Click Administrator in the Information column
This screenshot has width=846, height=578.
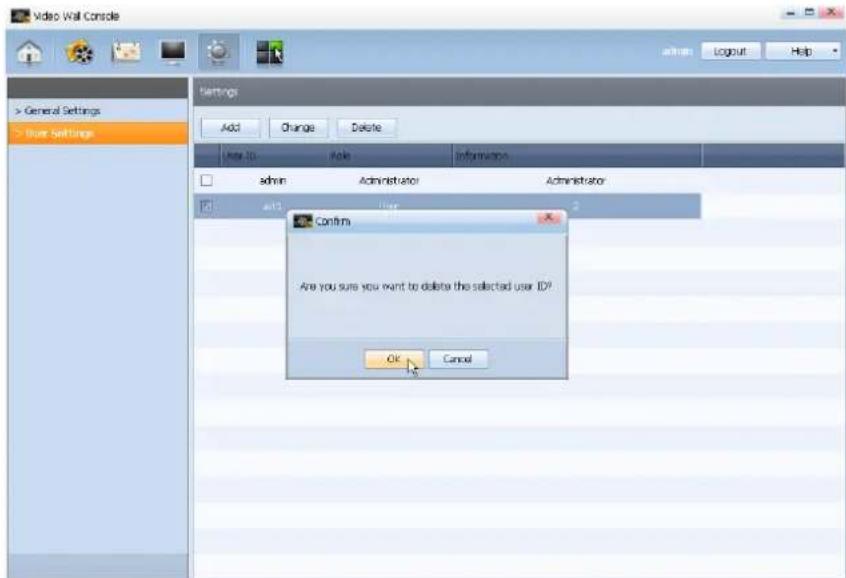[575, 181]
